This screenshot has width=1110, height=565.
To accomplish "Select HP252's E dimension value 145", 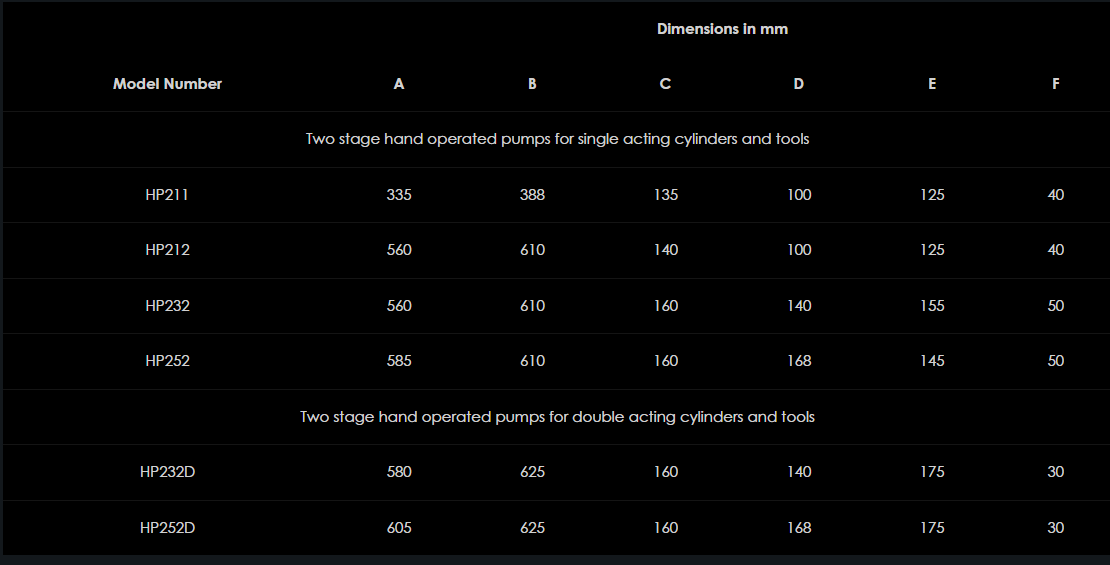I will click(932, 361).
